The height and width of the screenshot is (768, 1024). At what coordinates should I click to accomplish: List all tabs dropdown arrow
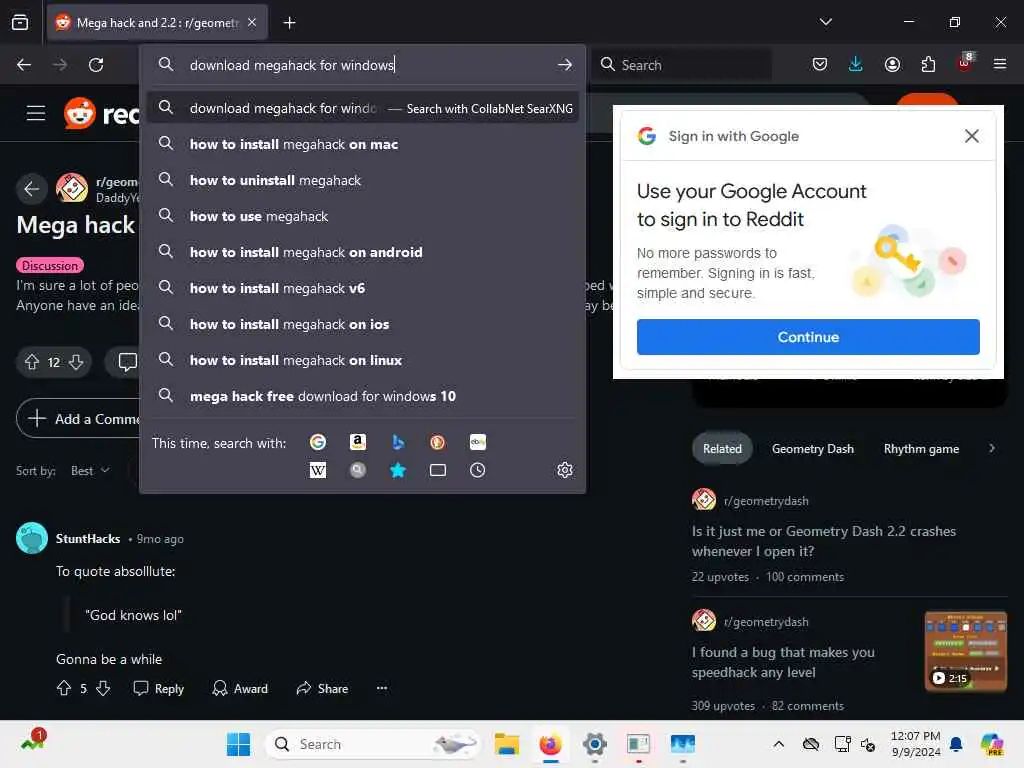coord(825,22)
